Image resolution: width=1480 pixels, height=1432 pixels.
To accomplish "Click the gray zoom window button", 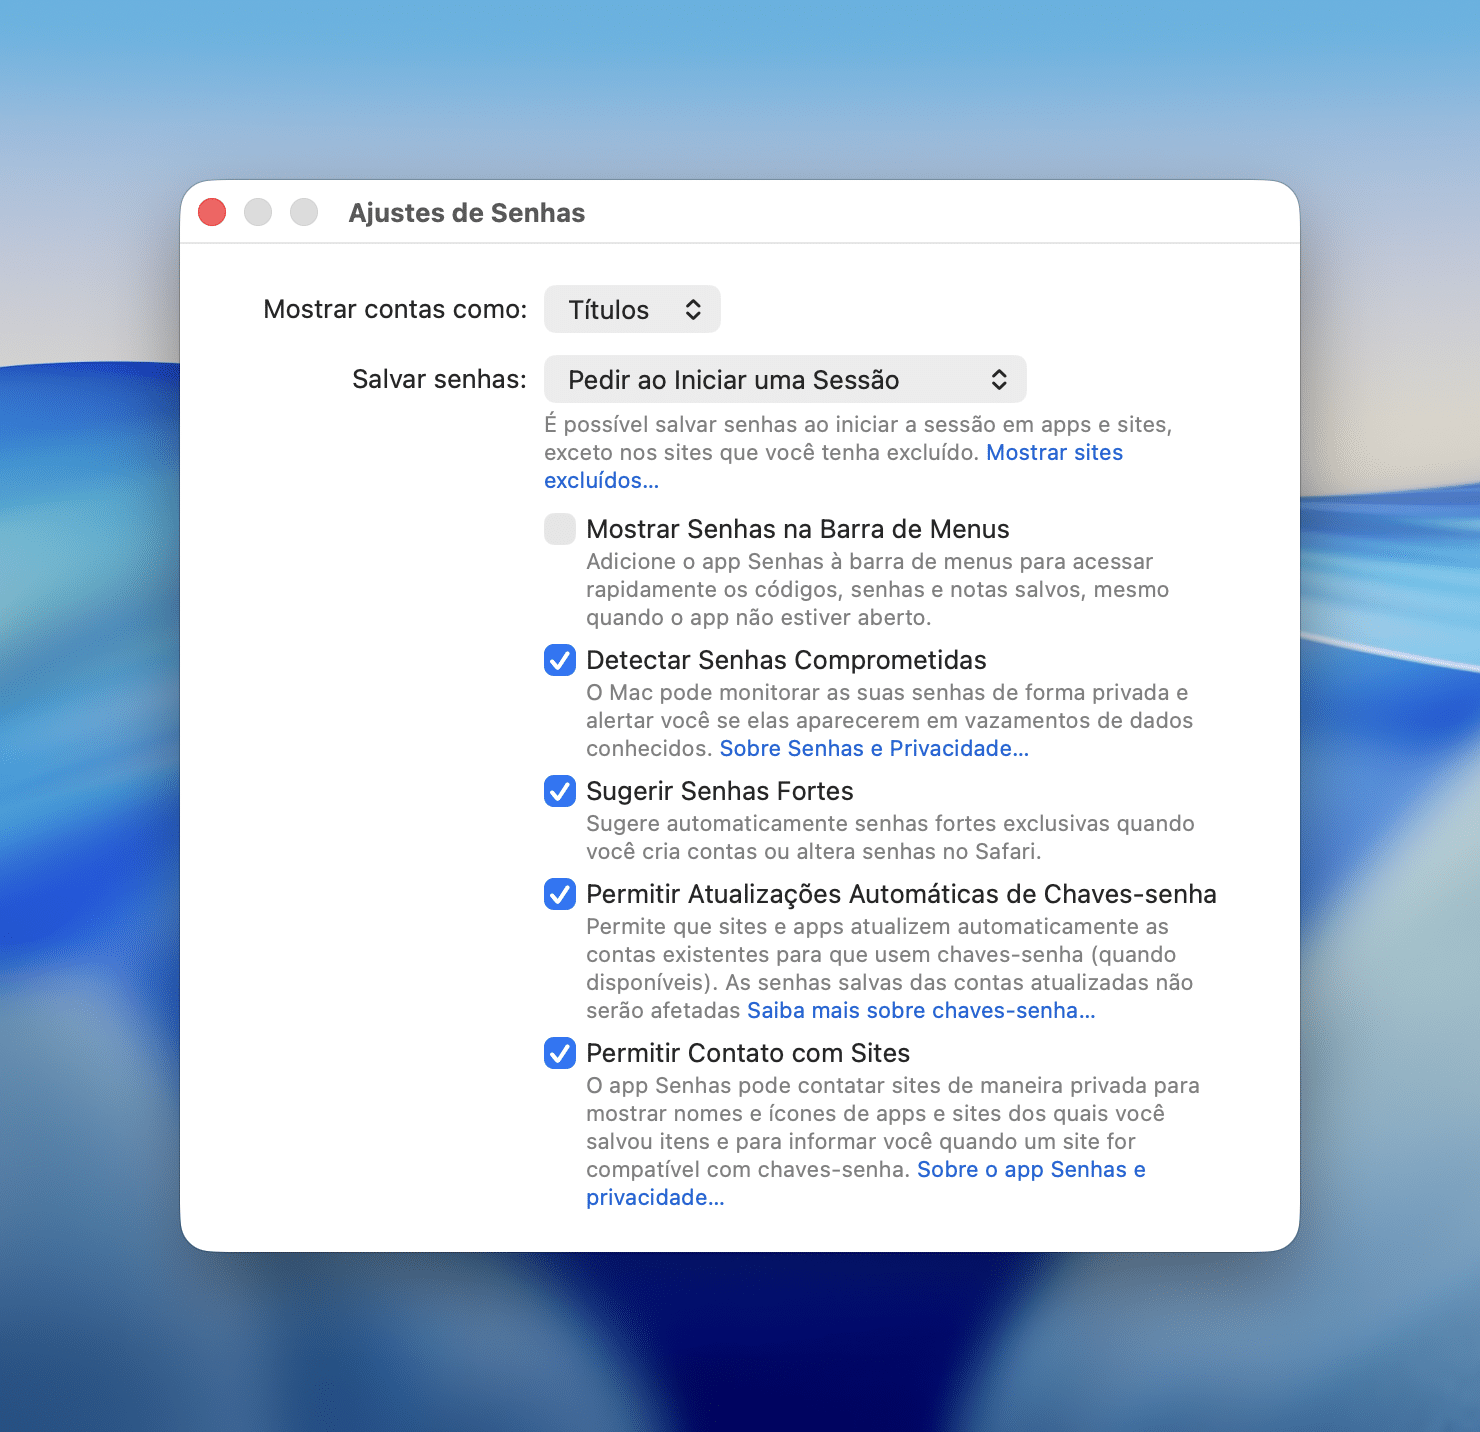I will click(304, 212).
